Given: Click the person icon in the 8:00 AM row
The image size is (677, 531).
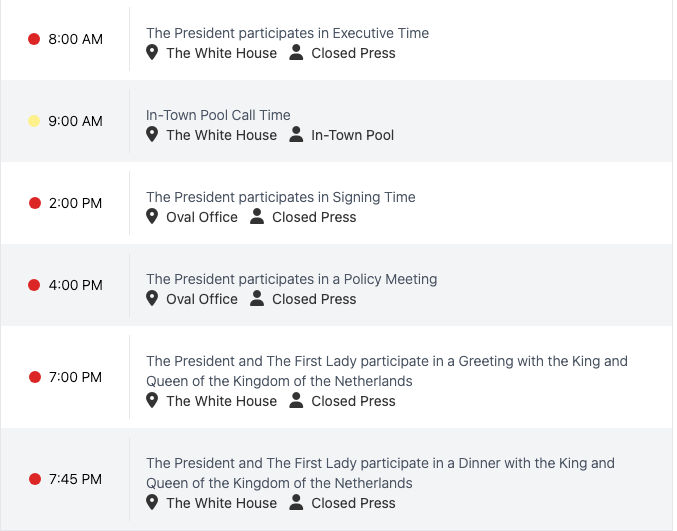Looking at the screenshot, I should coord(296,53).
